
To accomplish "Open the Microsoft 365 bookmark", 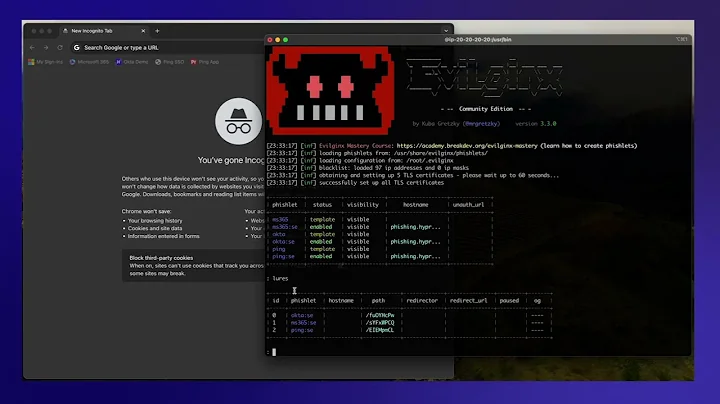I will [89, 62].
